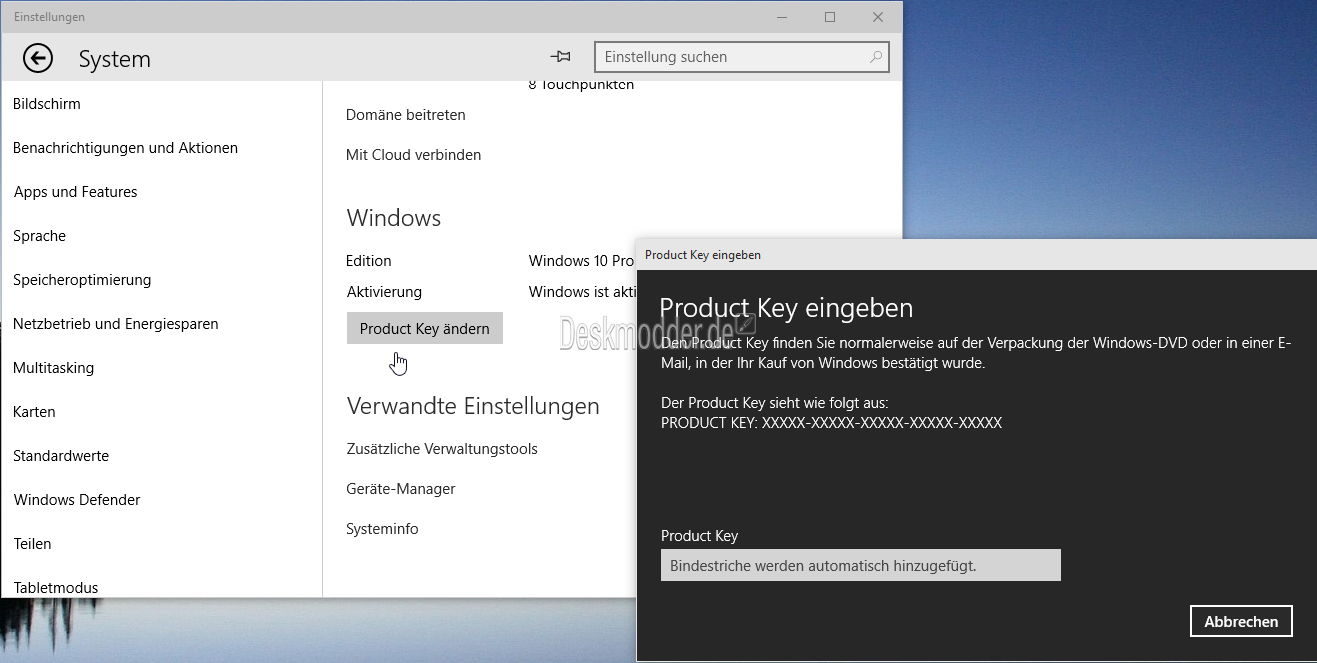Select Netzbetrieb und Energiesparen
The width and height of the screenshot is (1317, 663).
(x=116, y=324)
